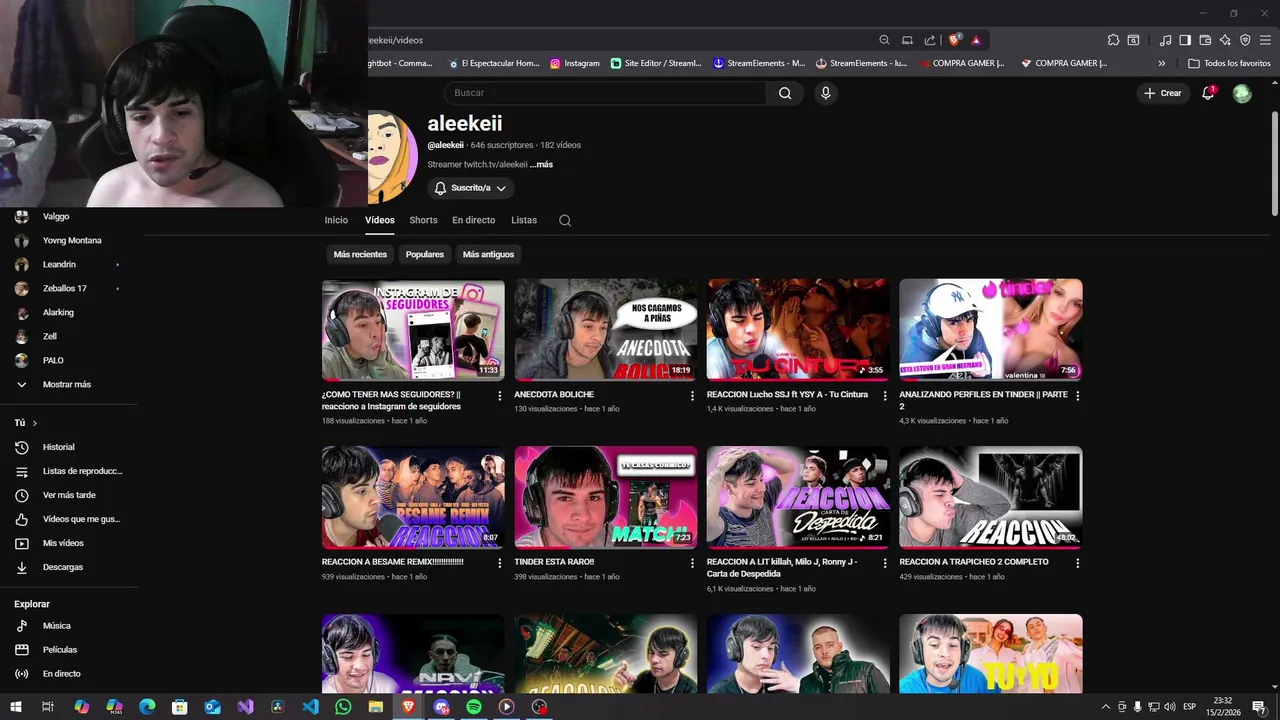Toggle the browser sidebar panel

[1185, 40]
